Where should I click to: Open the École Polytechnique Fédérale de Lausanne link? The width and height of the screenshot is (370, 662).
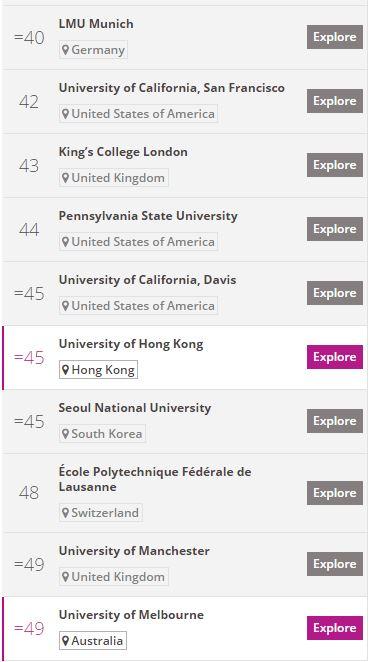pos(155,479)
